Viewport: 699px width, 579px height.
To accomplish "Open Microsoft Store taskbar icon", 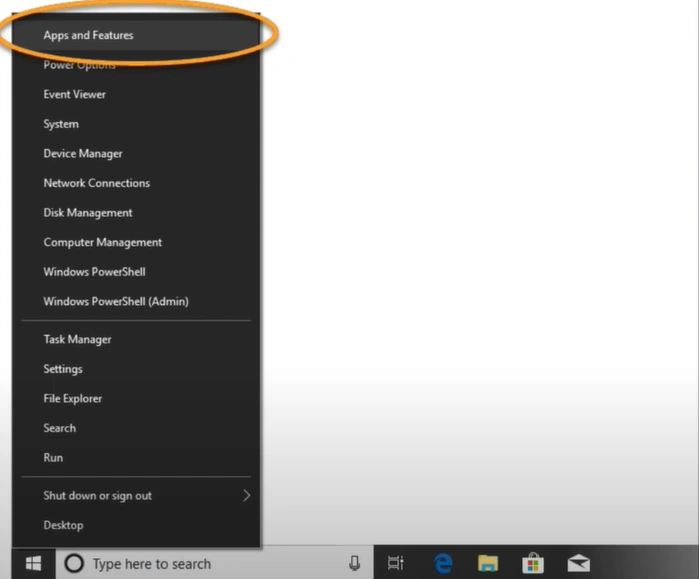I will tap(533, 563).
